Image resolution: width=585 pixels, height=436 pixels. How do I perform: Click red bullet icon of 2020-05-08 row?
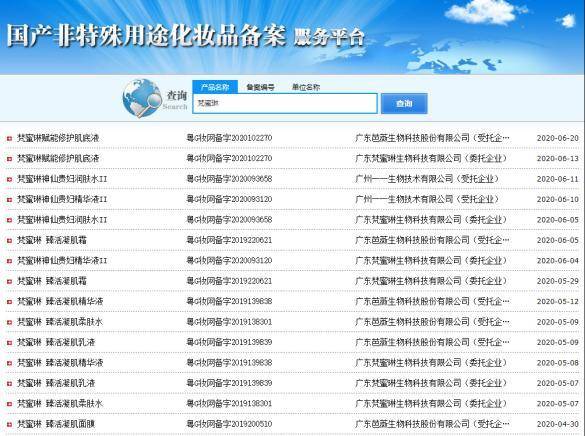(9, 363)
